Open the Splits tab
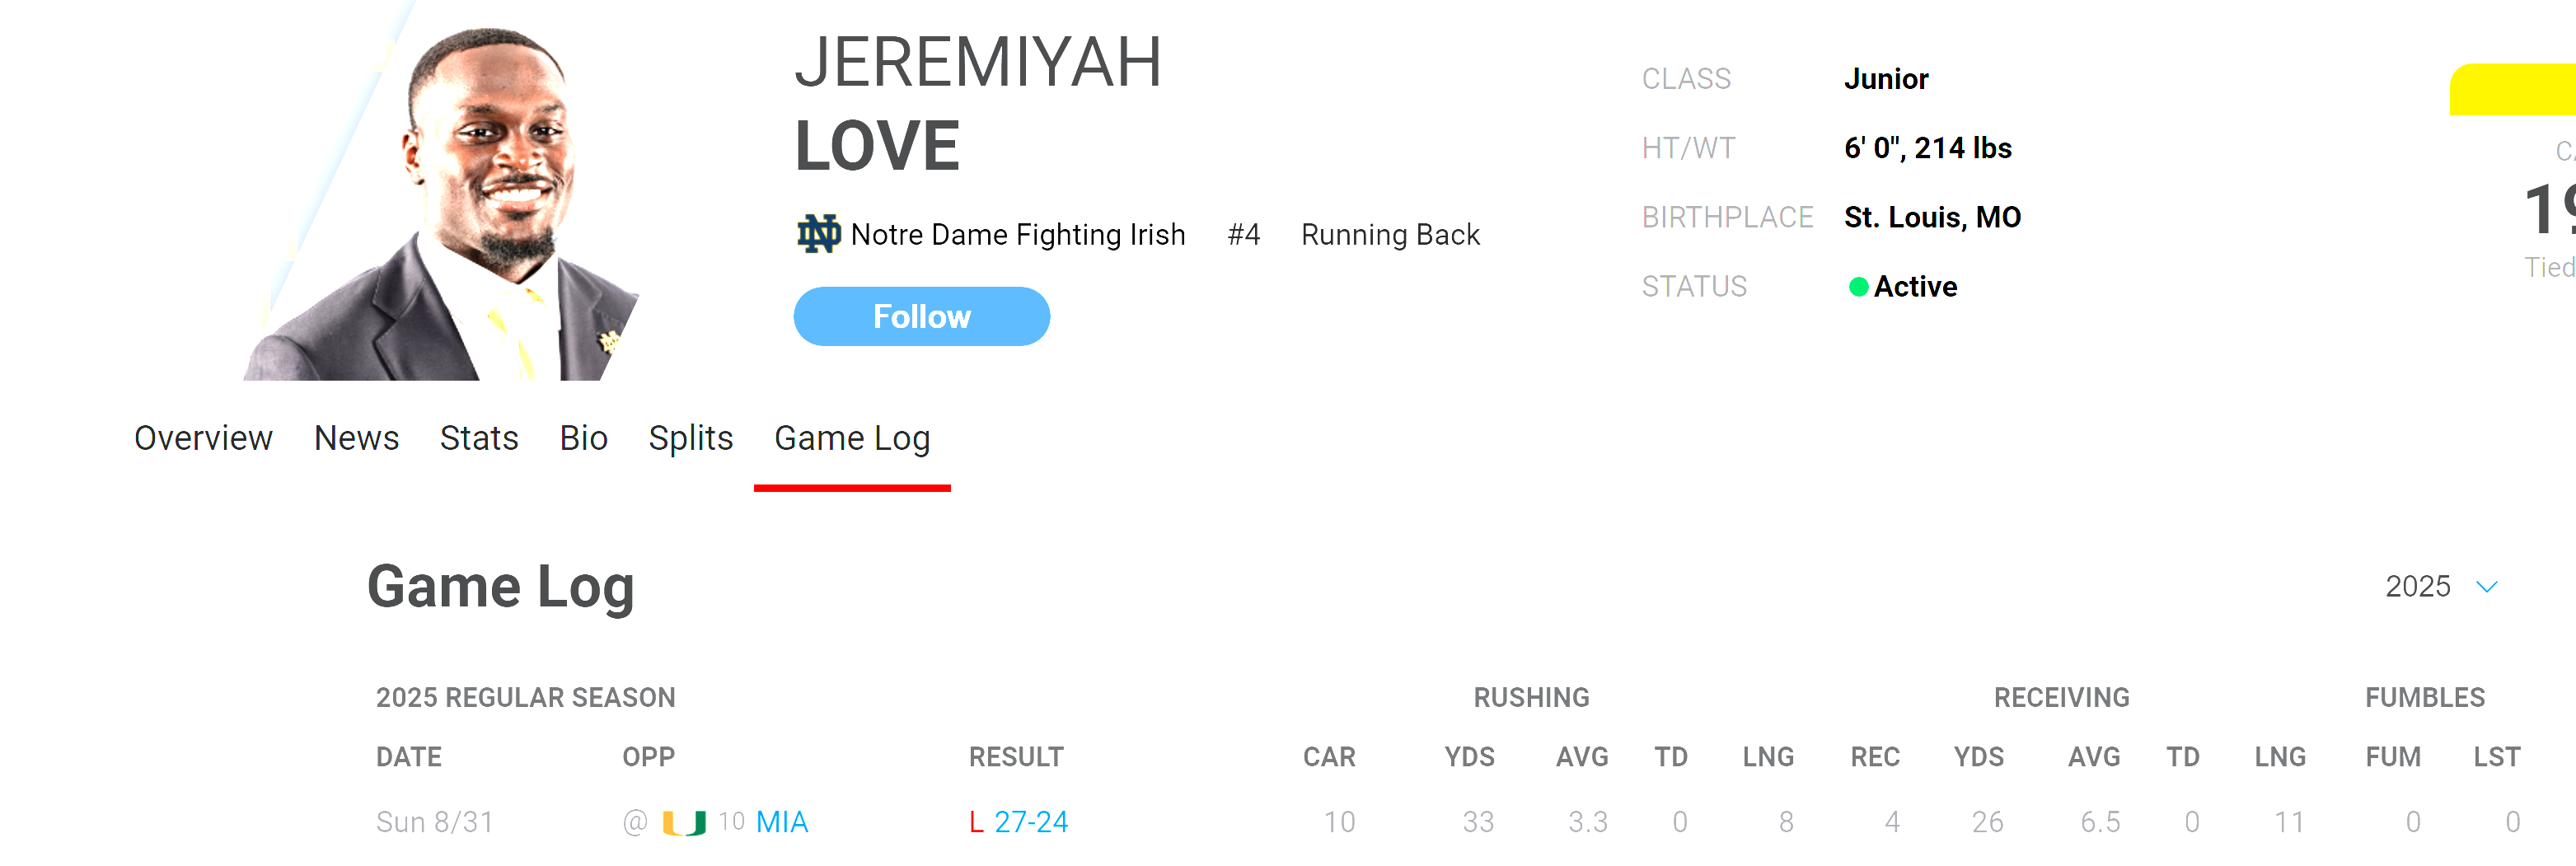Viewport: 2576px width, 866px height. point(690,439)
